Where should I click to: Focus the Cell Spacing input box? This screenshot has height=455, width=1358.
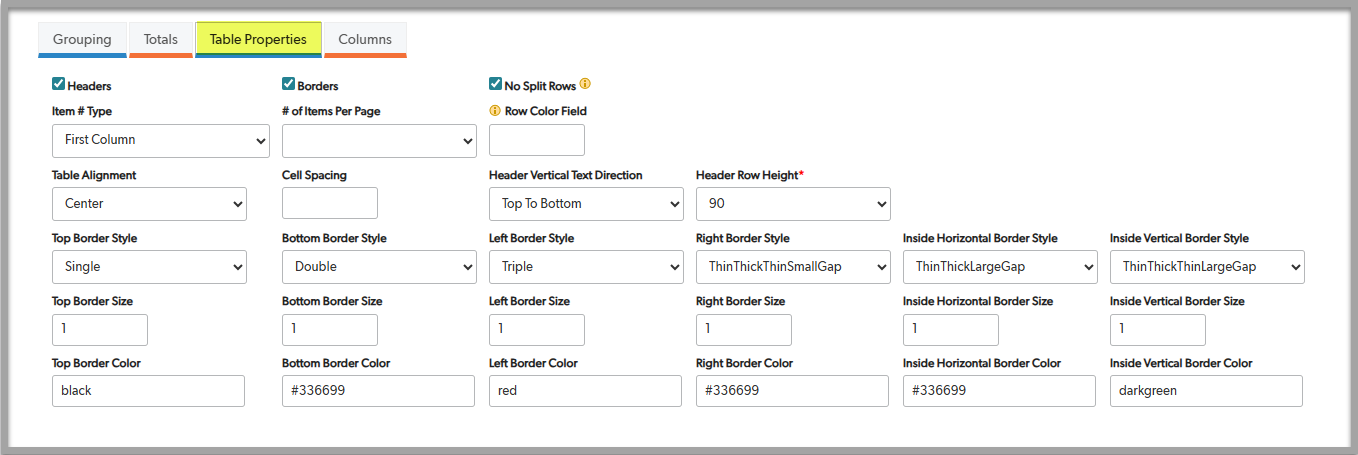click(x=330, y=203)
